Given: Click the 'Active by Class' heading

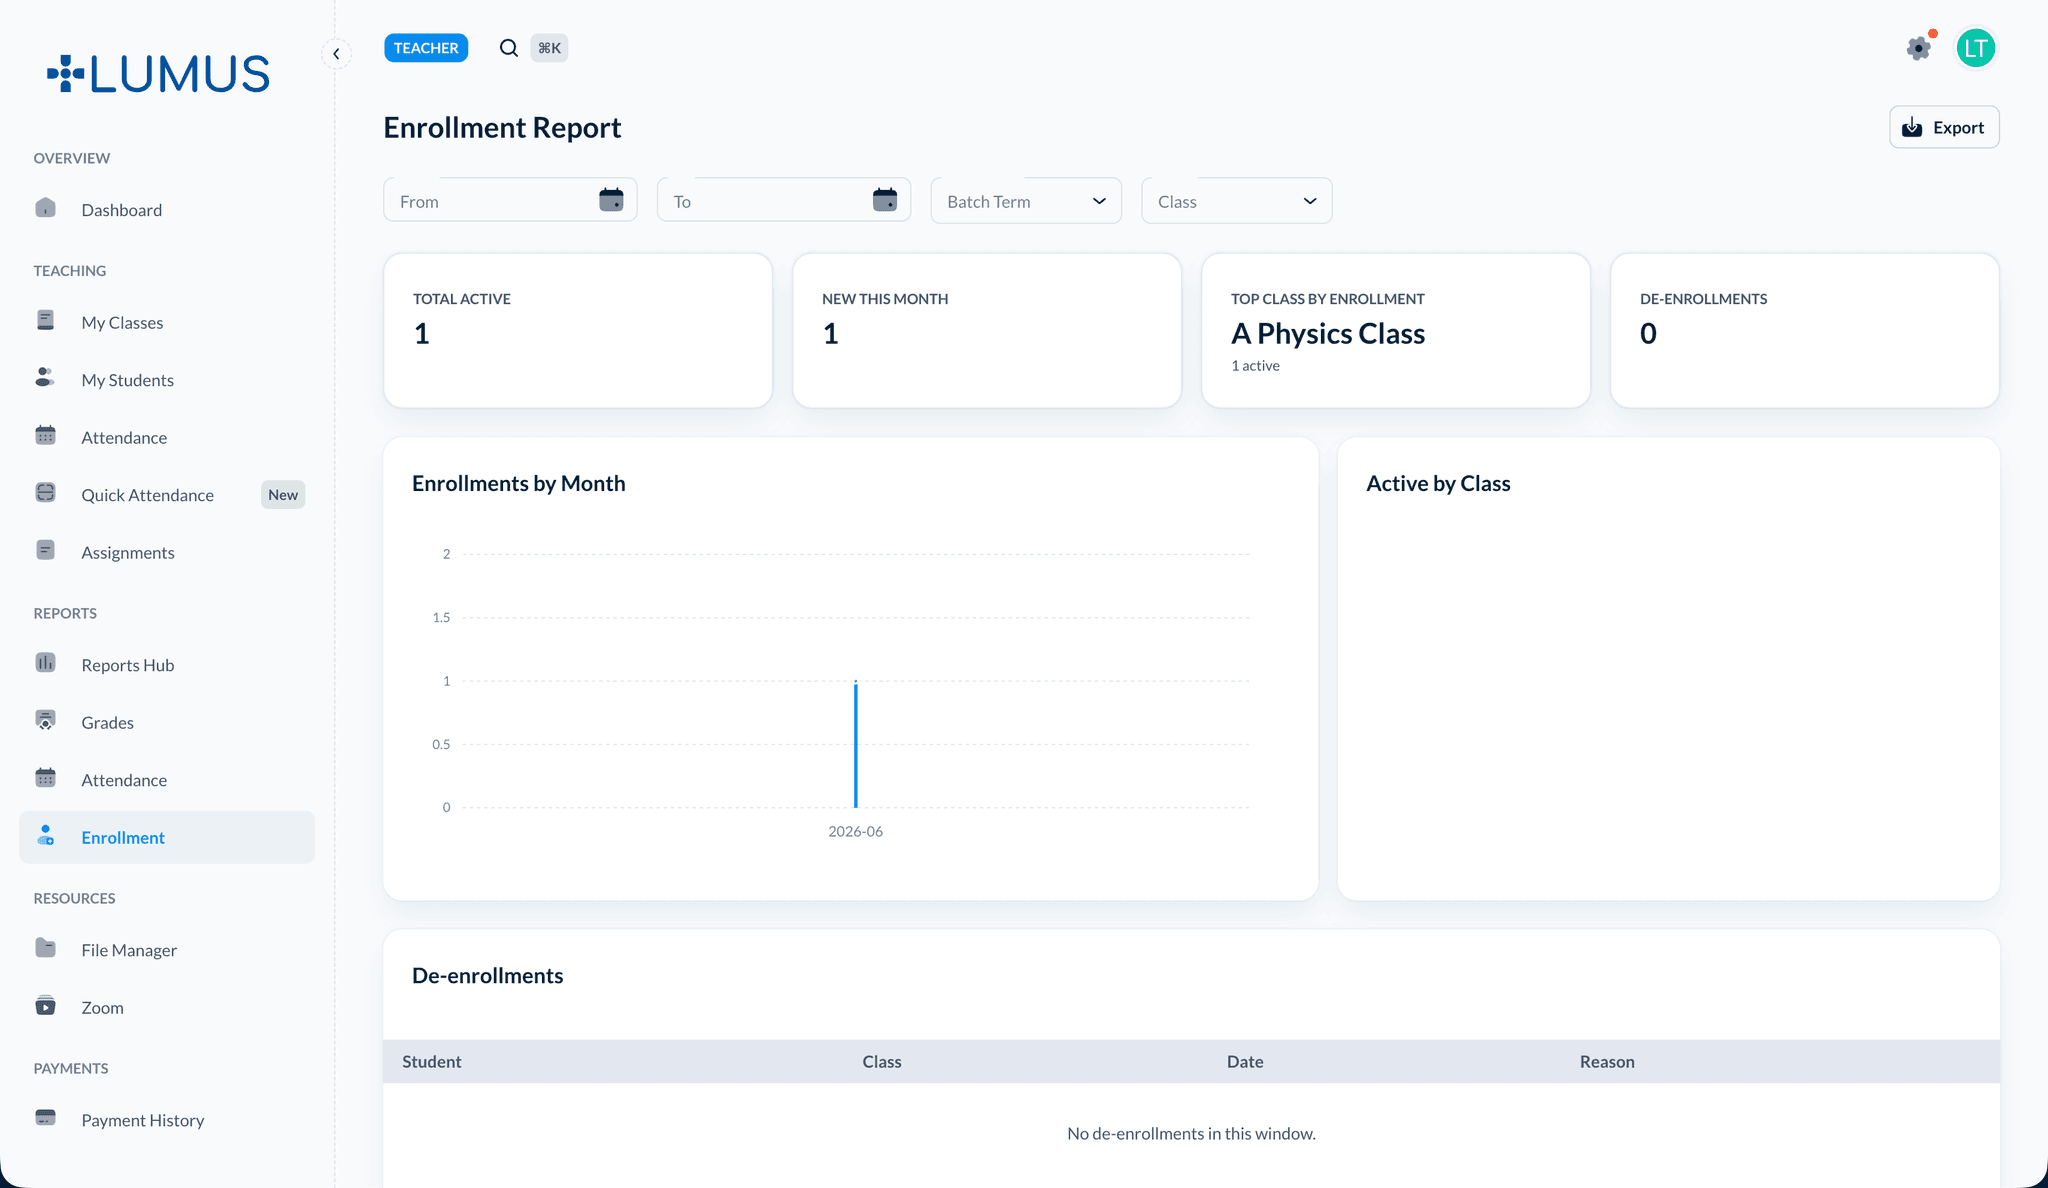Looking at the screenshot, I should (x=1438, y=484).
